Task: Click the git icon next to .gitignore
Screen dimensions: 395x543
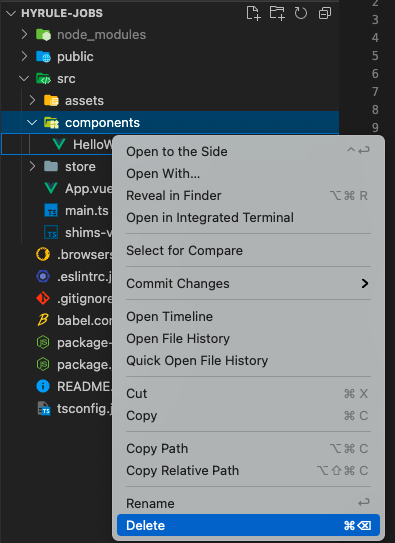Action: coord(43,298)
